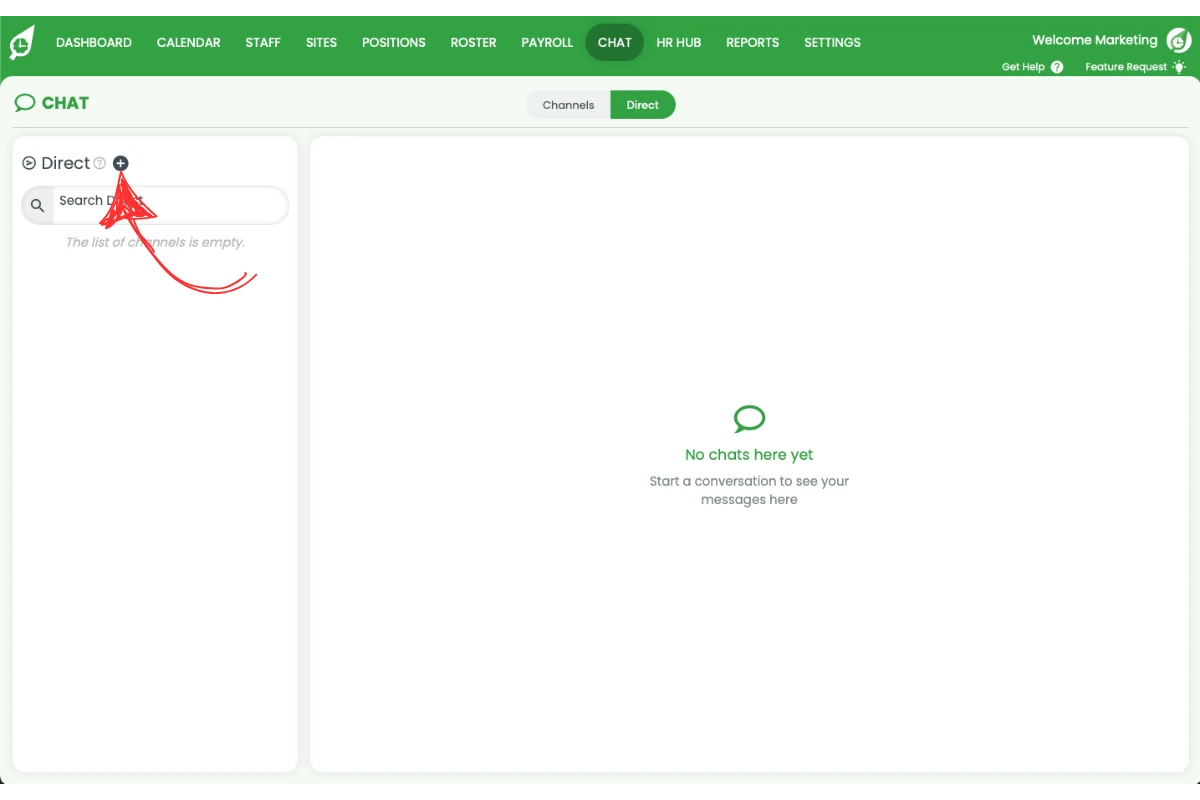1200x800 pixels.
Task: Open the Feature Request link
Action: tap(1126, 67)
